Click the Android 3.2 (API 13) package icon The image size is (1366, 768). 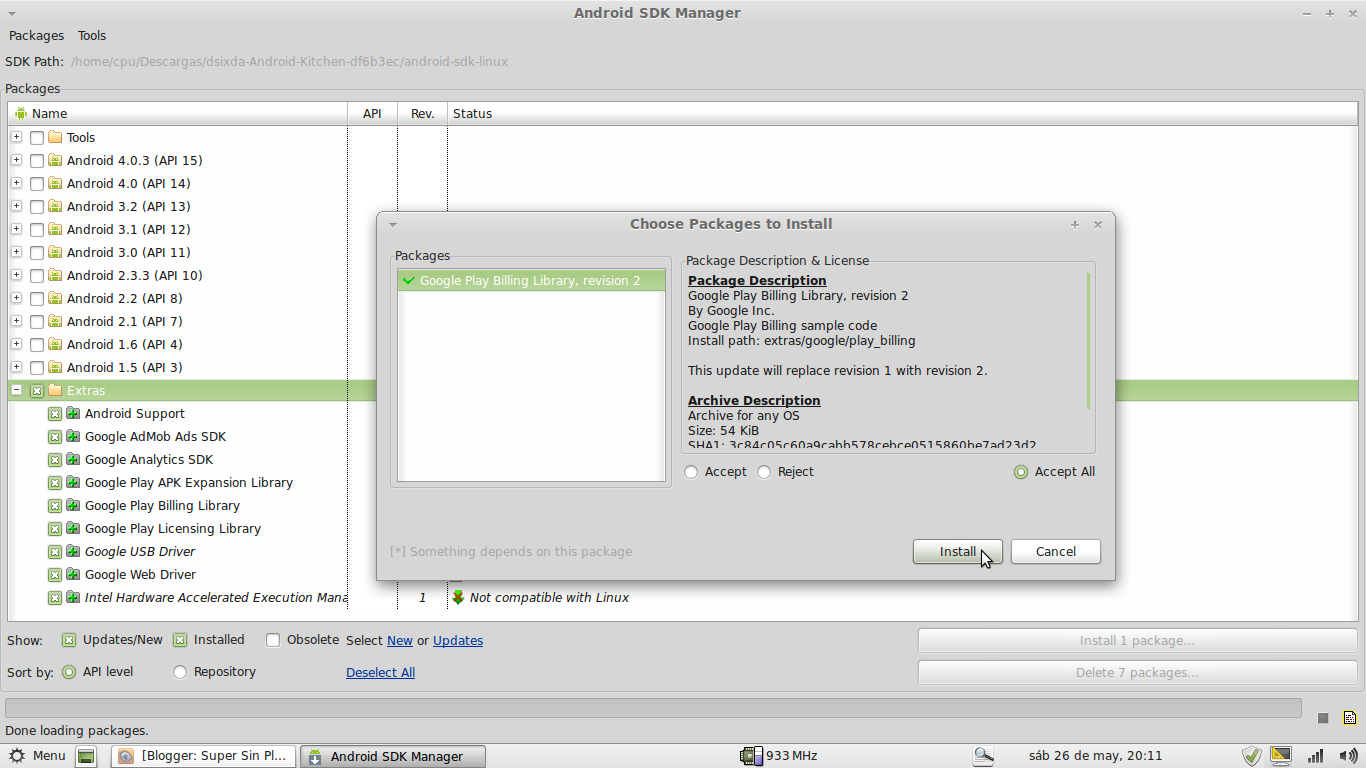55,206
